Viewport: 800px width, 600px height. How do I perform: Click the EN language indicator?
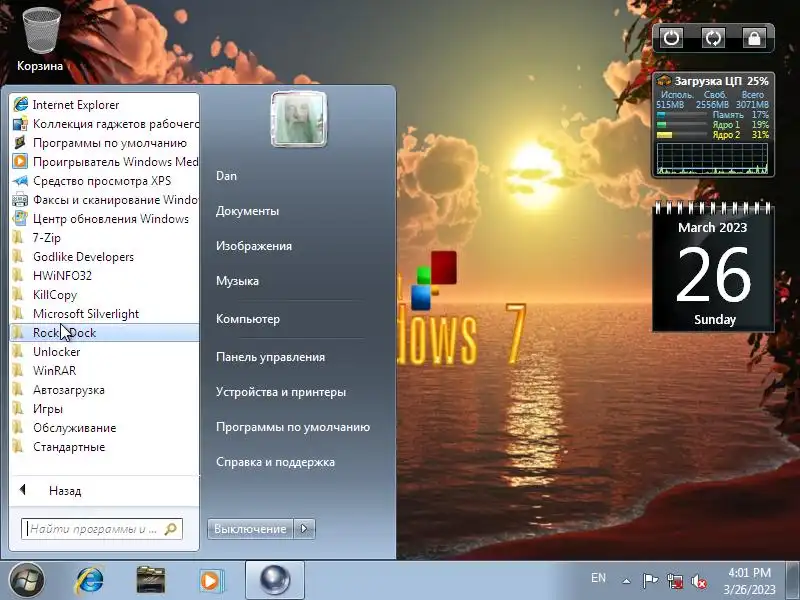point(598,578)
